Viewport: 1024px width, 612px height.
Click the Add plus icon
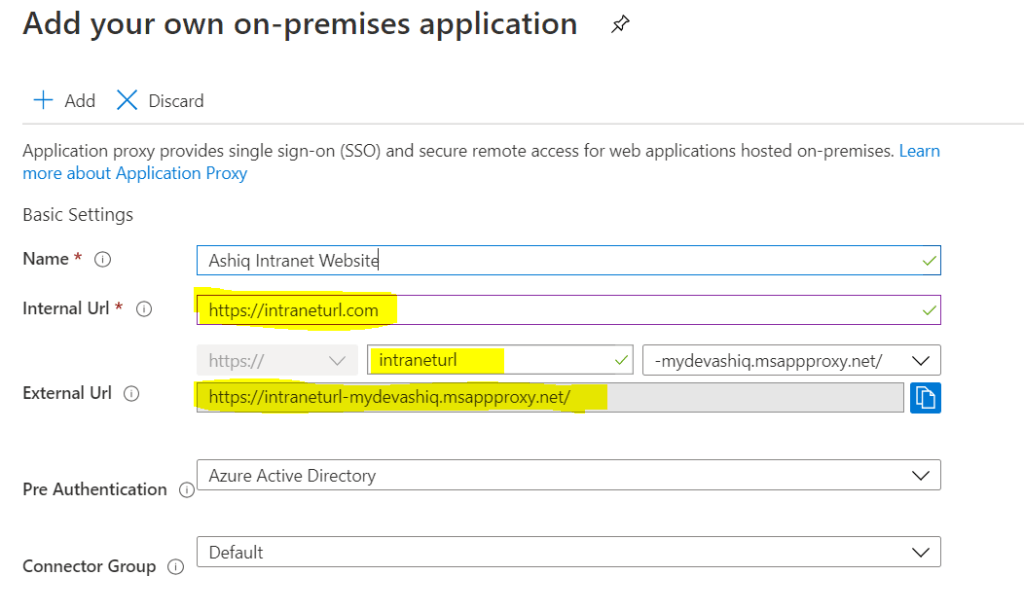click(x=43, y=100)
